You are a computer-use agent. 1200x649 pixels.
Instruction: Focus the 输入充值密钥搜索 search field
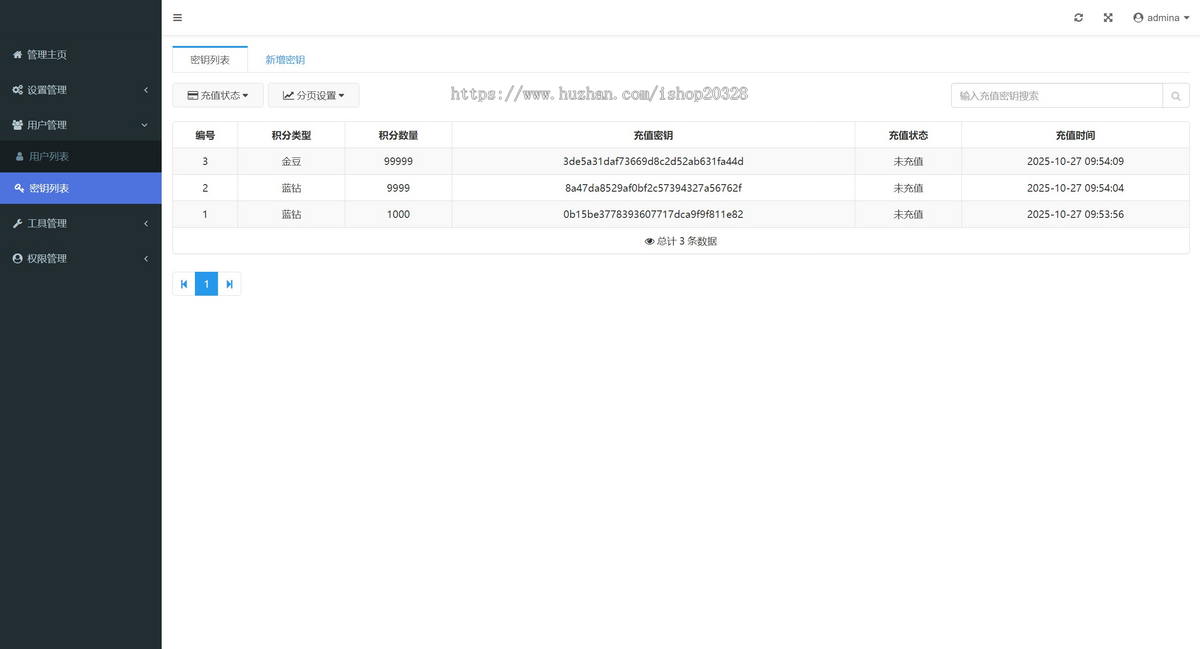click(x=1056, y=96)
